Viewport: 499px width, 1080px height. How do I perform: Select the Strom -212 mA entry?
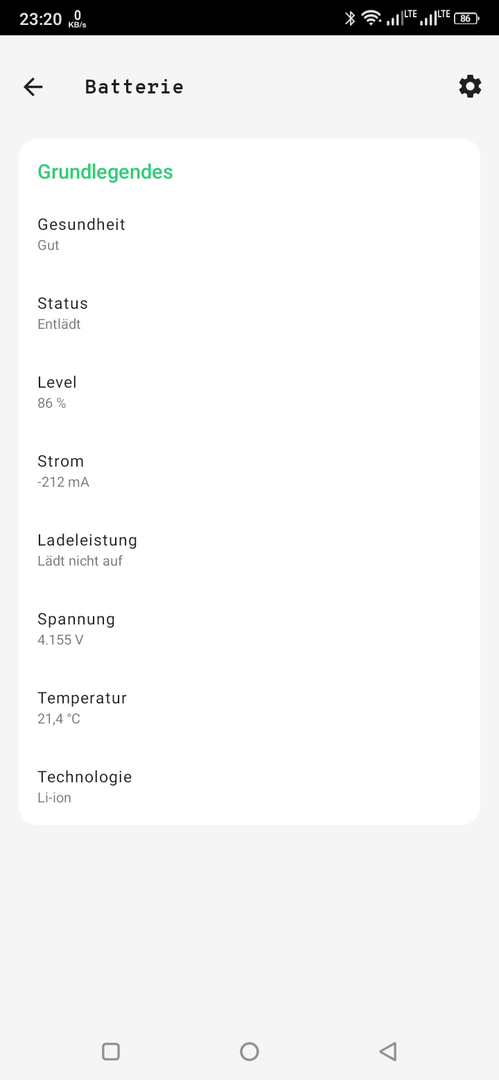click(250, 471)
